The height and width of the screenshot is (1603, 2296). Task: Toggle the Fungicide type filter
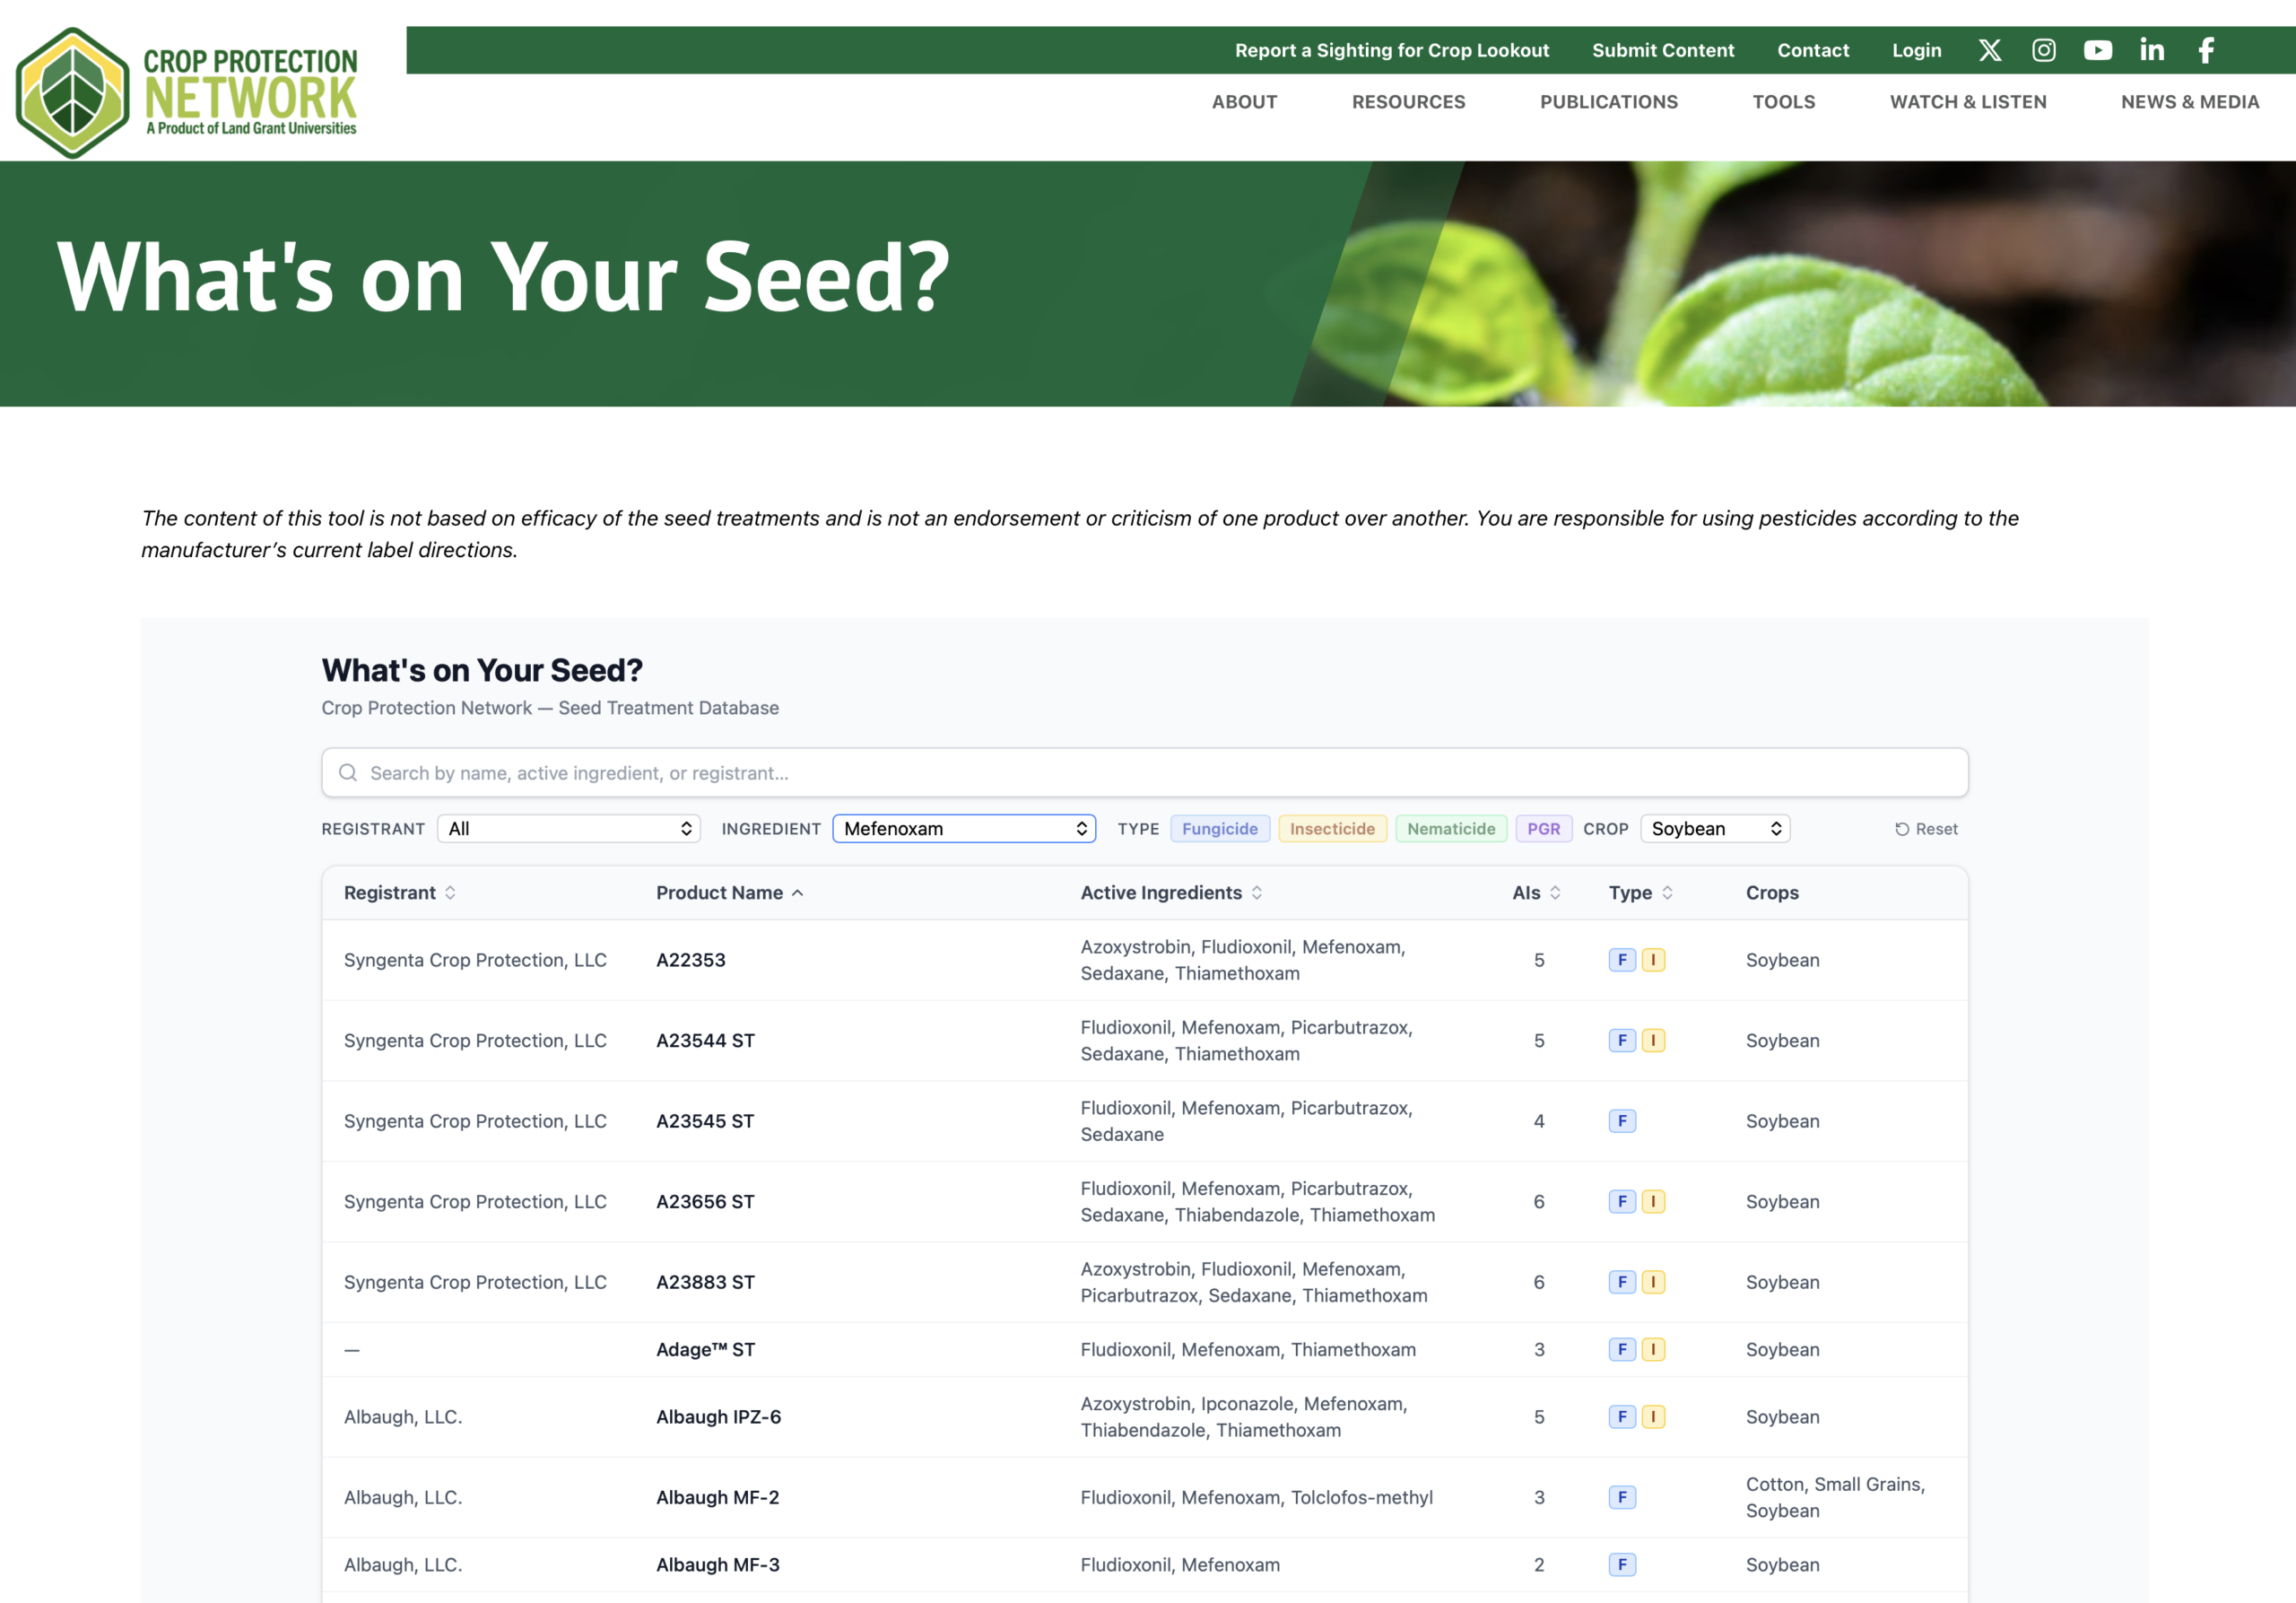coord(1219,828)
